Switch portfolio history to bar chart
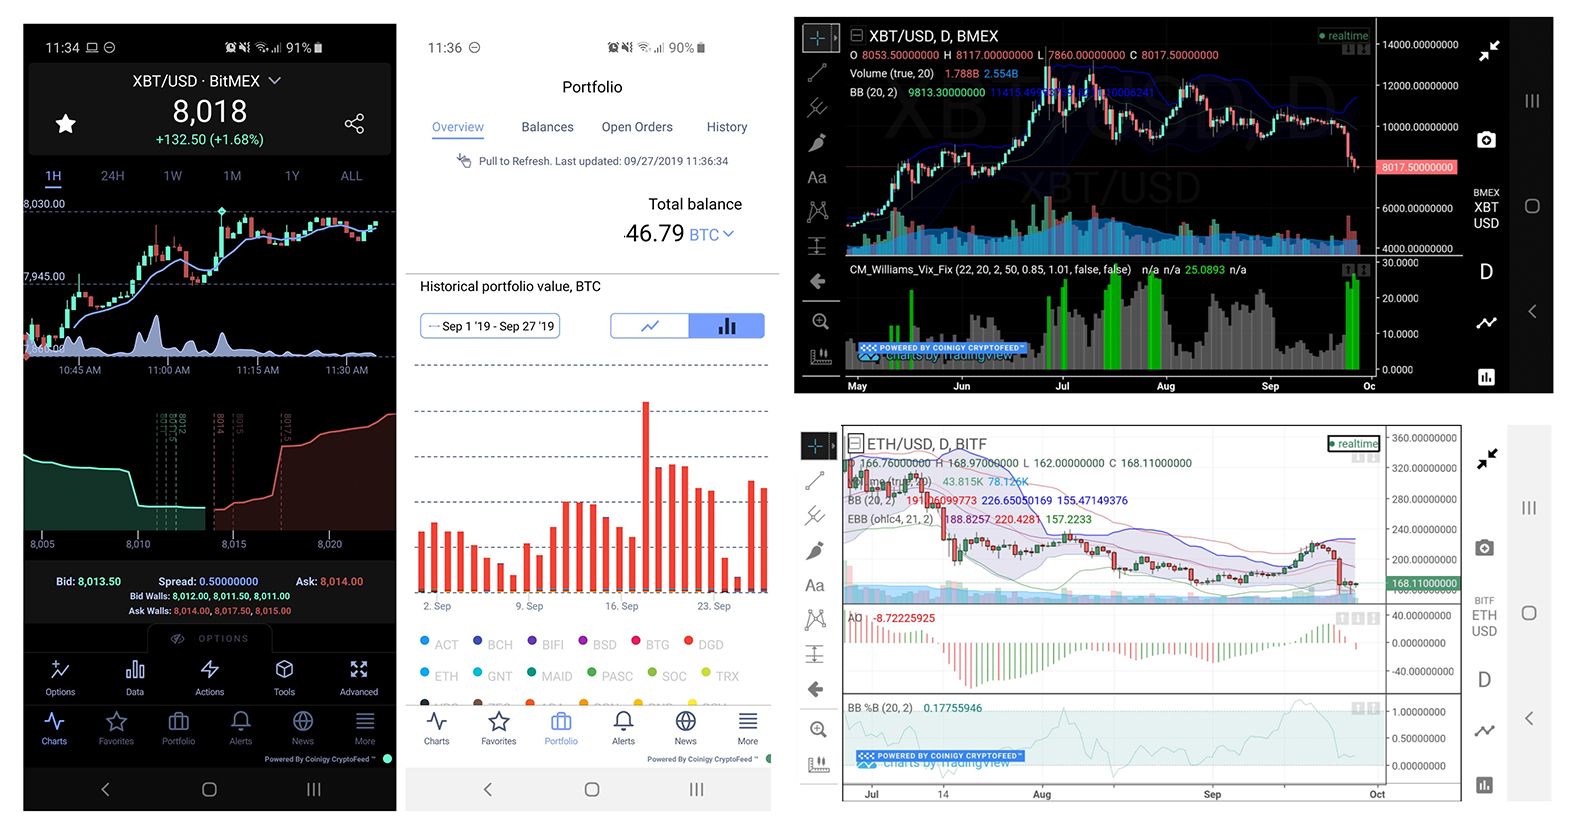The width and height of the screenshot is (1577, 832). [x=727, y=326]
